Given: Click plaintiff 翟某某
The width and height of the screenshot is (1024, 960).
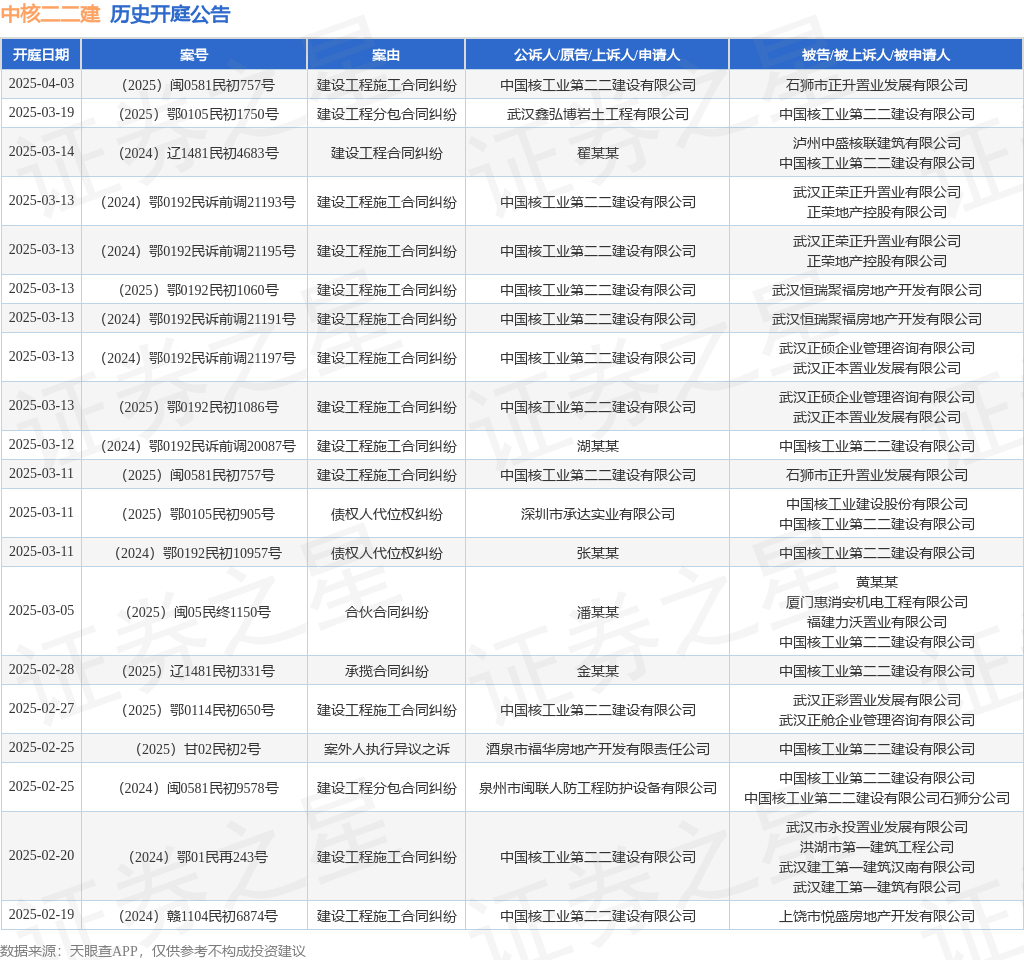Looking at the screenshot, I should [598, 153].
